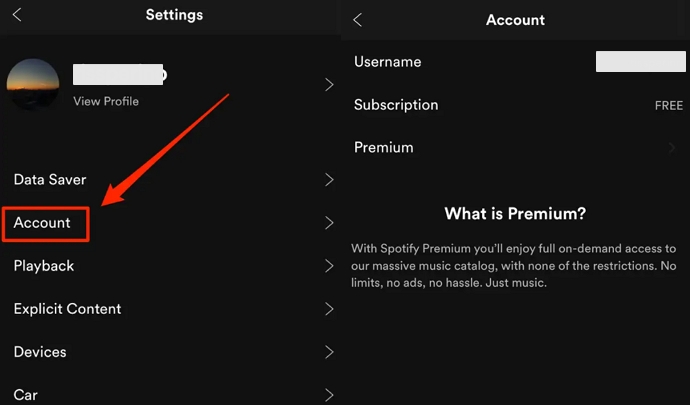Select the Username row
Screen dimensions: 690x405
pos(388,62)
